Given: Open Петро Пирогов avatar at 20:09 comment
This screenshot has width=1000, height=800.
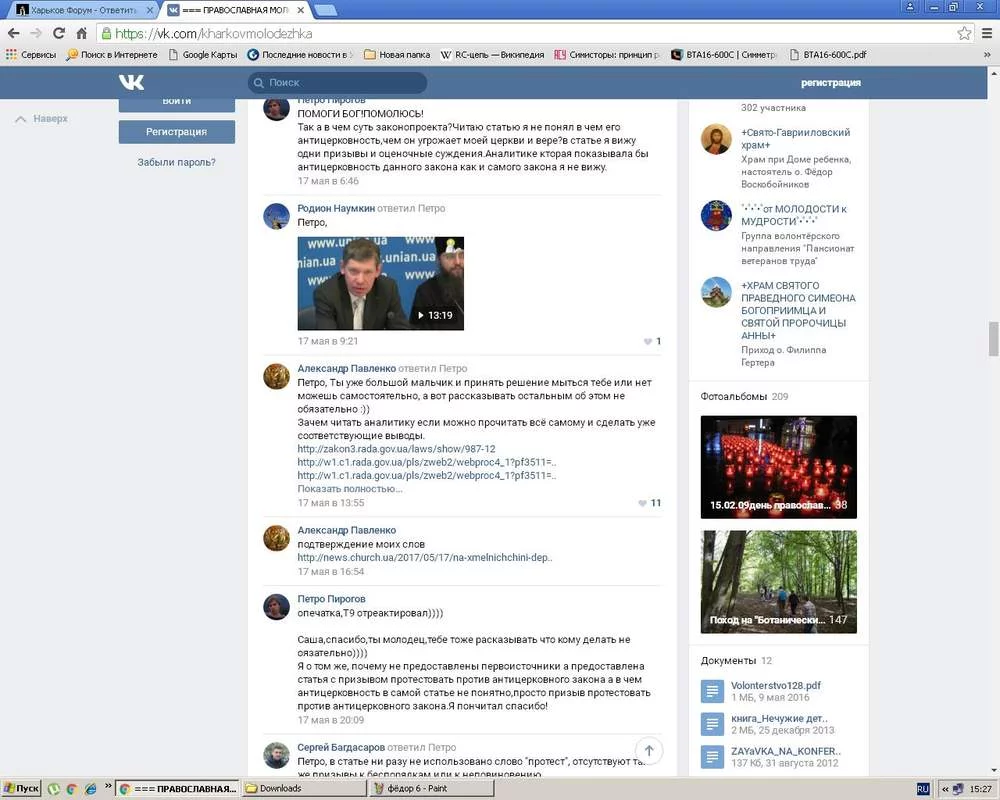Looking at the screenshot, I should pyautogui.click(x=277, y=607).
